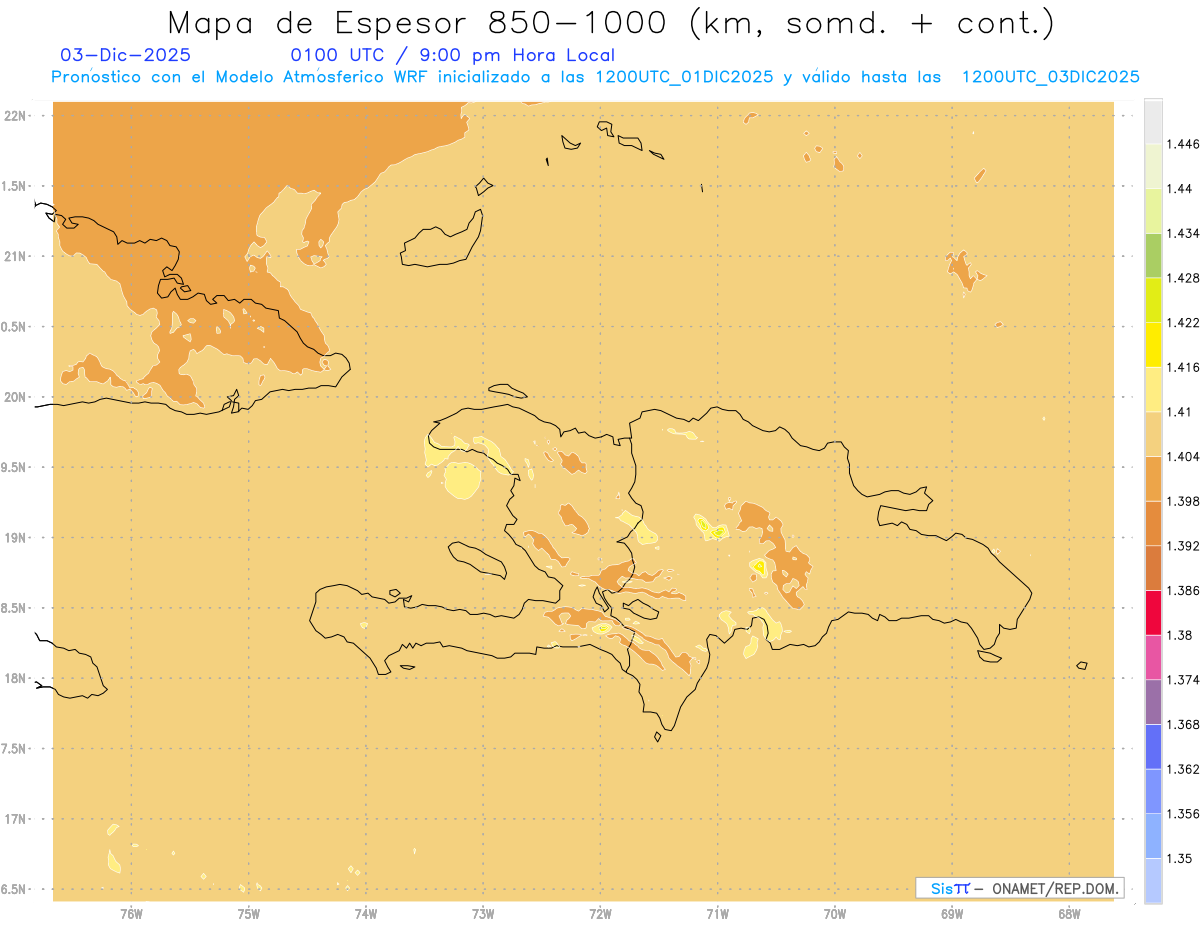Click the '72W' longitude label

coord(600,914)
